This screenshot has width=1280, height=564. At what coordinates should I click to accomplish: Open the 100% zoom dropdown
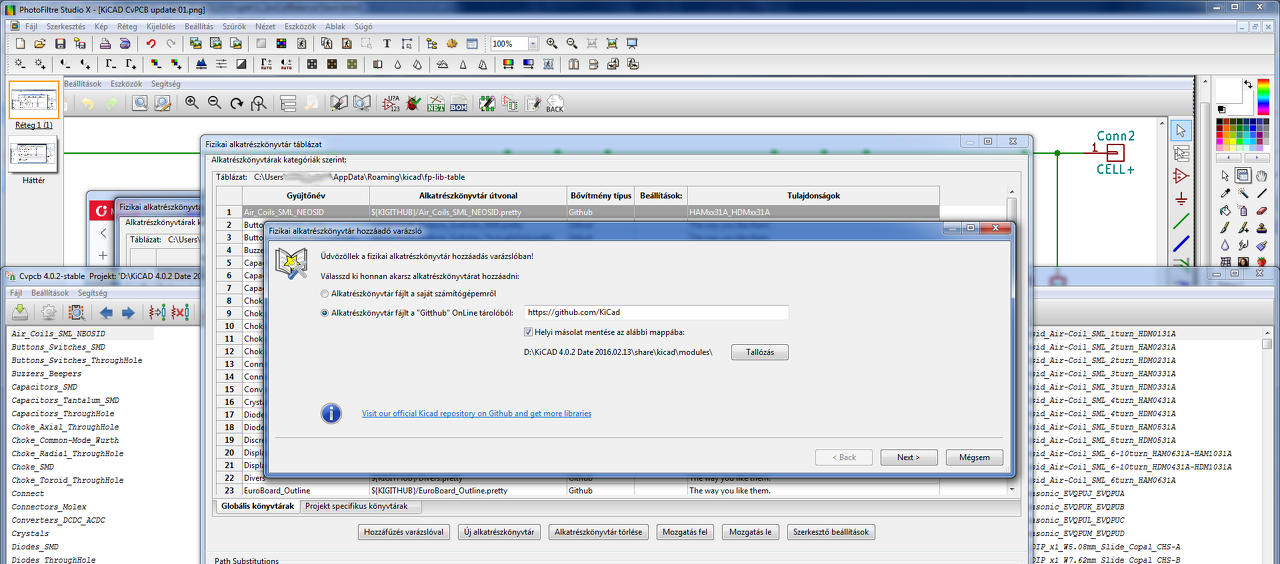coord(533,44)
